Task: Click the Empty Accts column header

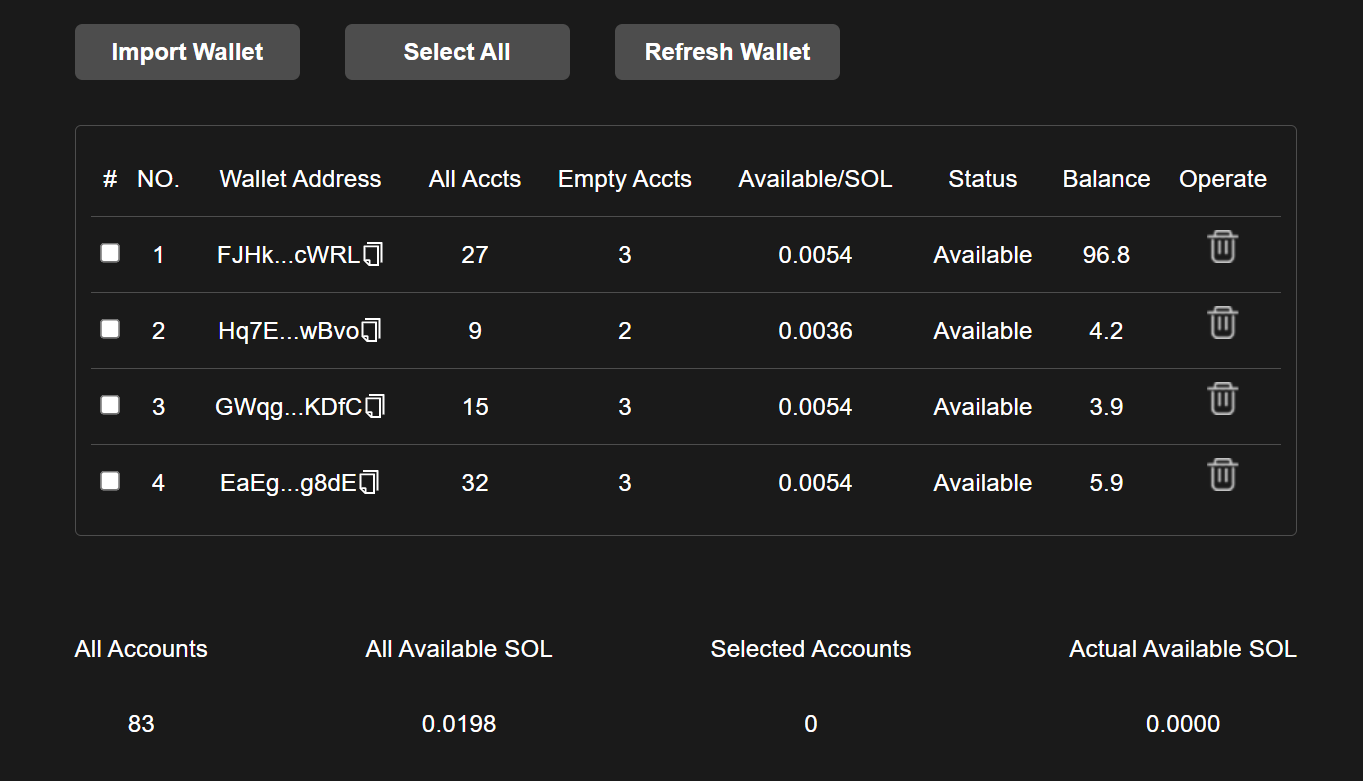Action: tap(624, 179)
